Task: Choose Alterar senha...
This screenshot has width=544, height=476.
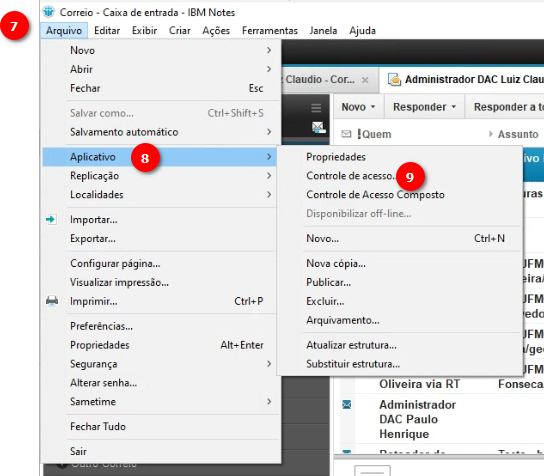Action: pyautogui.click(x=160, y=383)
